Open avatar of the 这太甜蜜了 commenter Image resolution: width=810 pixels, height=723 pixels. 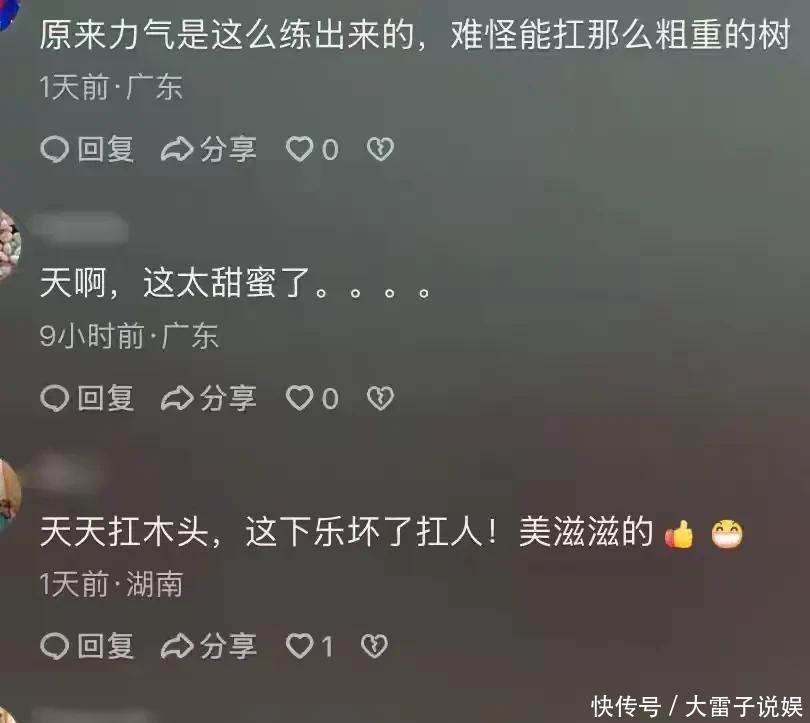pyautogui.click(x=9, y=245)
